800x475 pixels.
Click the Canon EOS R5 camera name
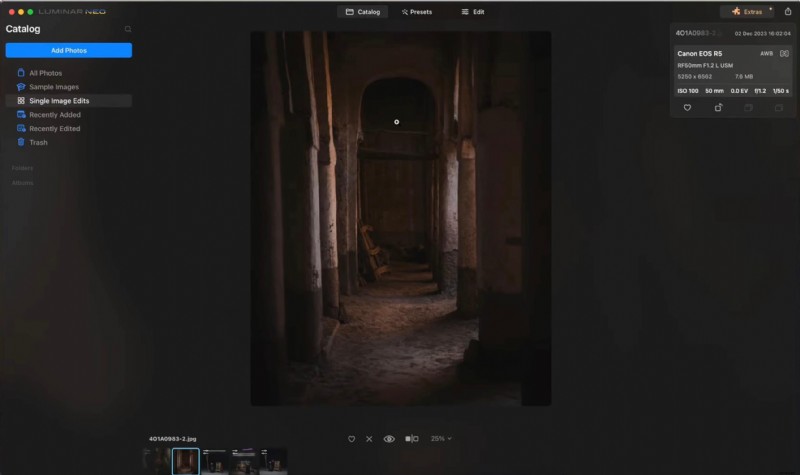pos(699,54)
